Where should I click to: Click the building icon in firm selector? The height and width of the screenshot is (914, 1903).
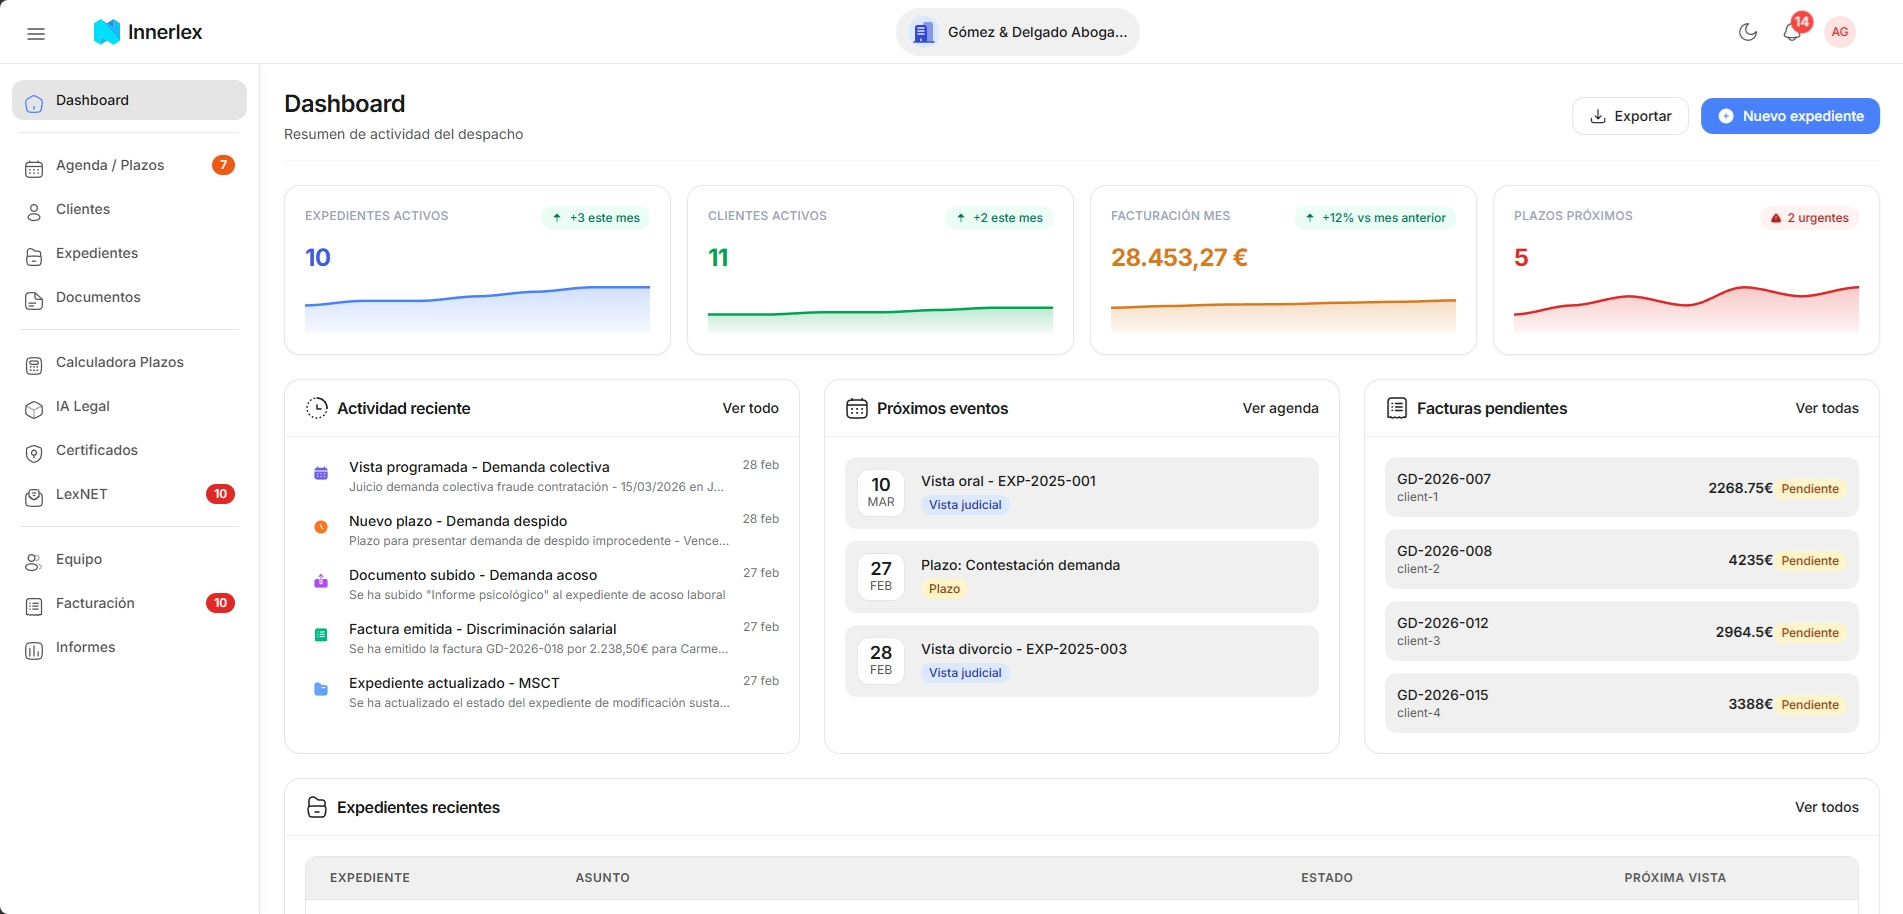tap(924, 32)
